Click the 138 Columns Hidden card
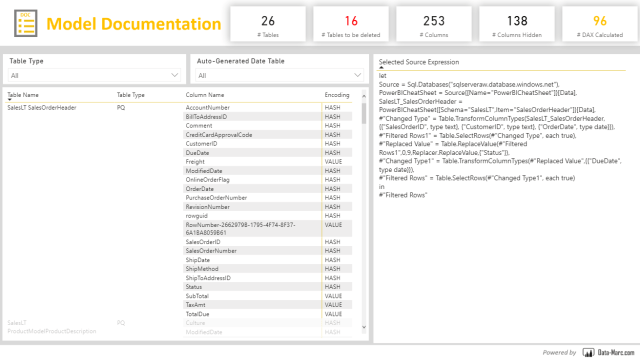 pyautogui.click(x=517, y=24)
